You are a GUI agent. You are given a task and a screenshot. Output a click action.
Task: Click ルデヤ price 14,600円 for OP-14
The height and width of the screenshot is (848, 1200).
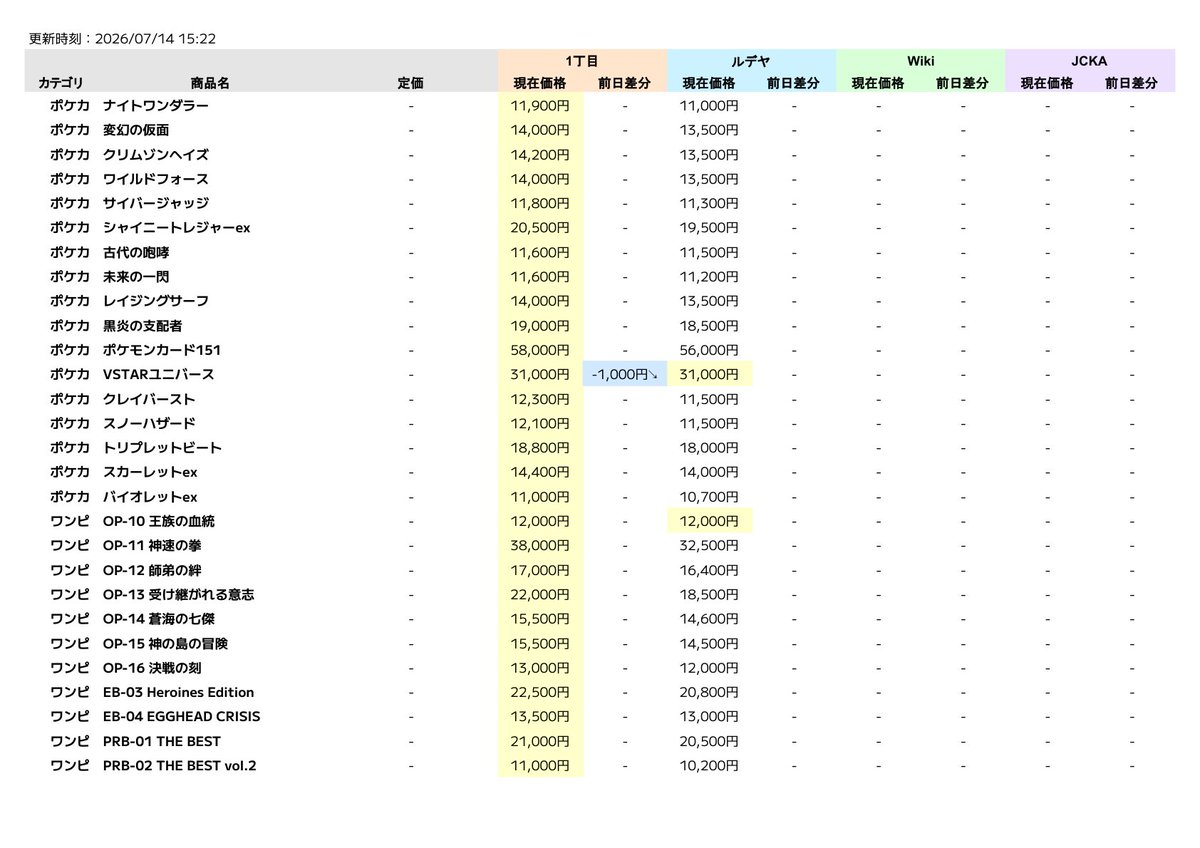(x=709, y=619)
